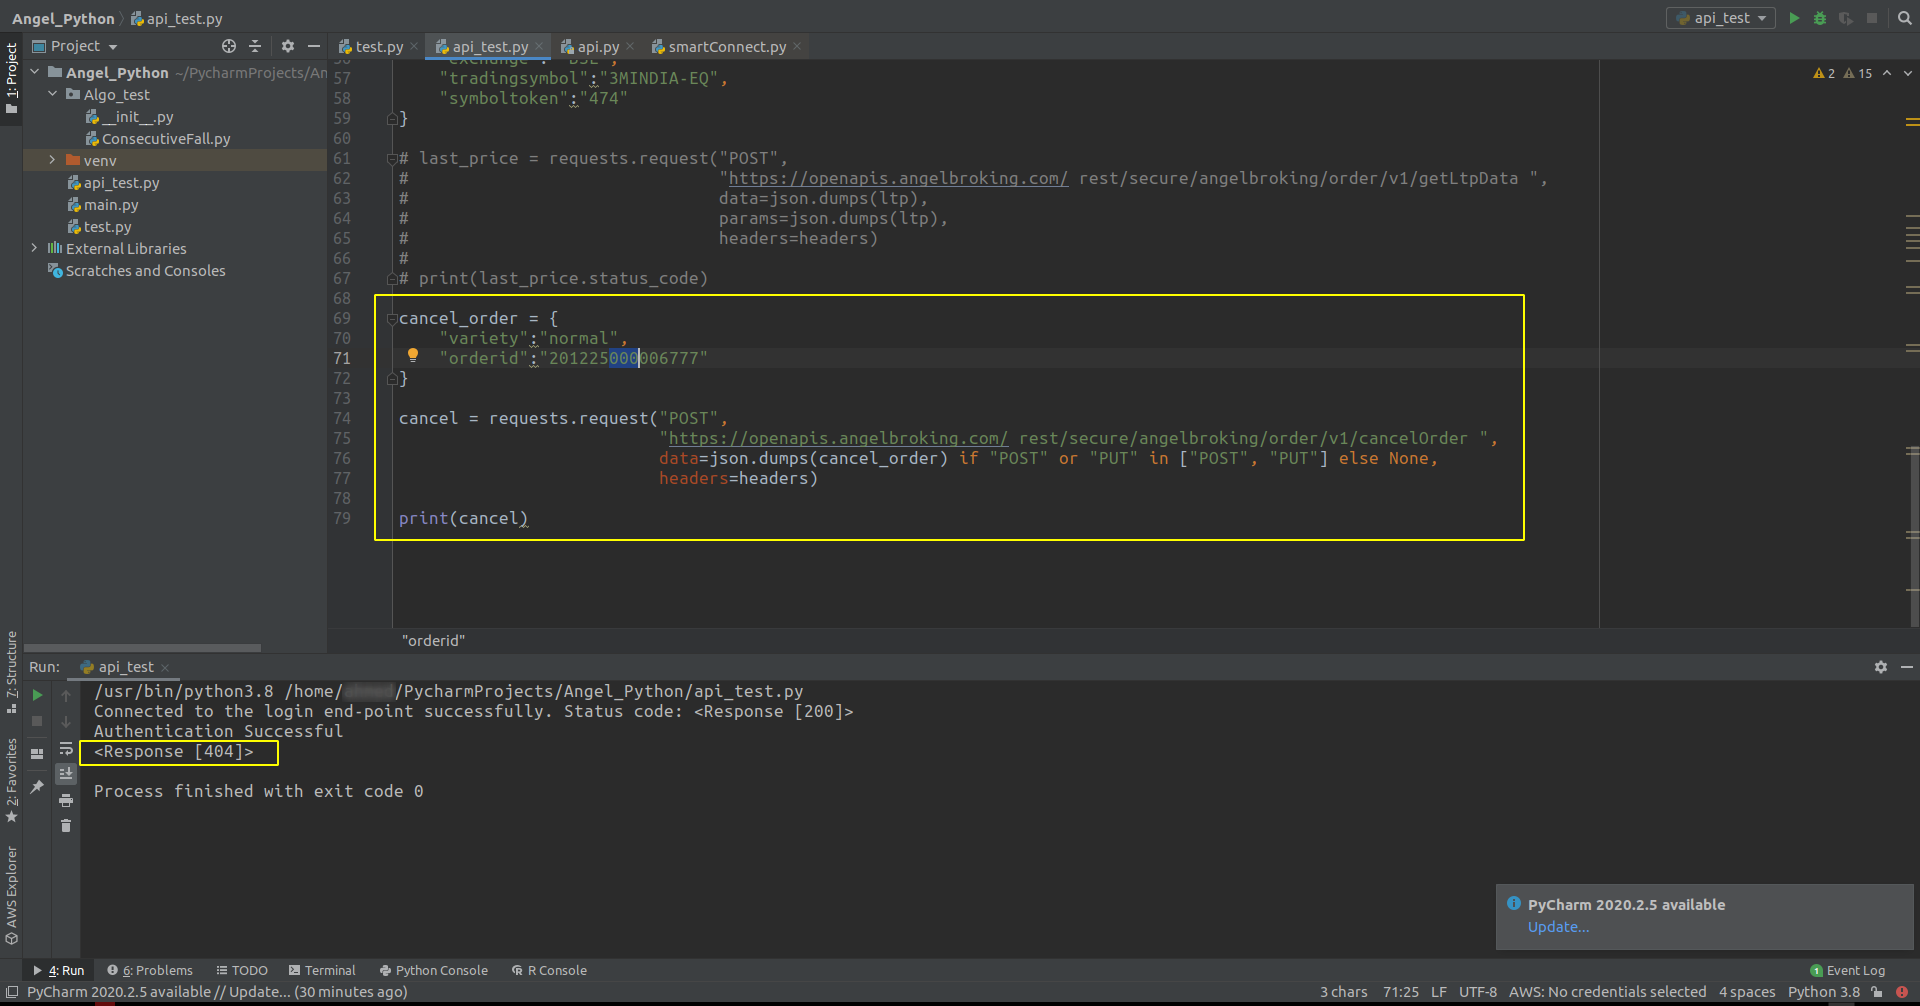Open Search Everywhere magnifier

point(1904,18)
